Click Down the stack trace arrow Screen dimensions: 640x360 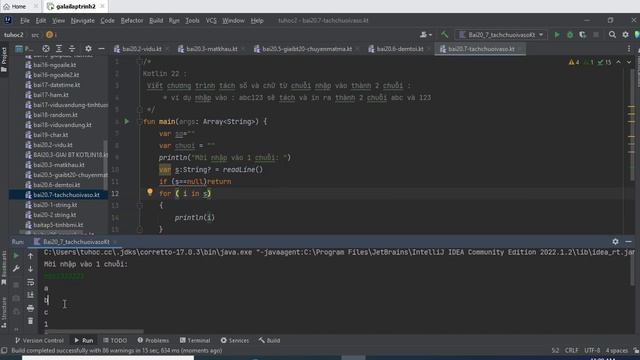[31, 269]
